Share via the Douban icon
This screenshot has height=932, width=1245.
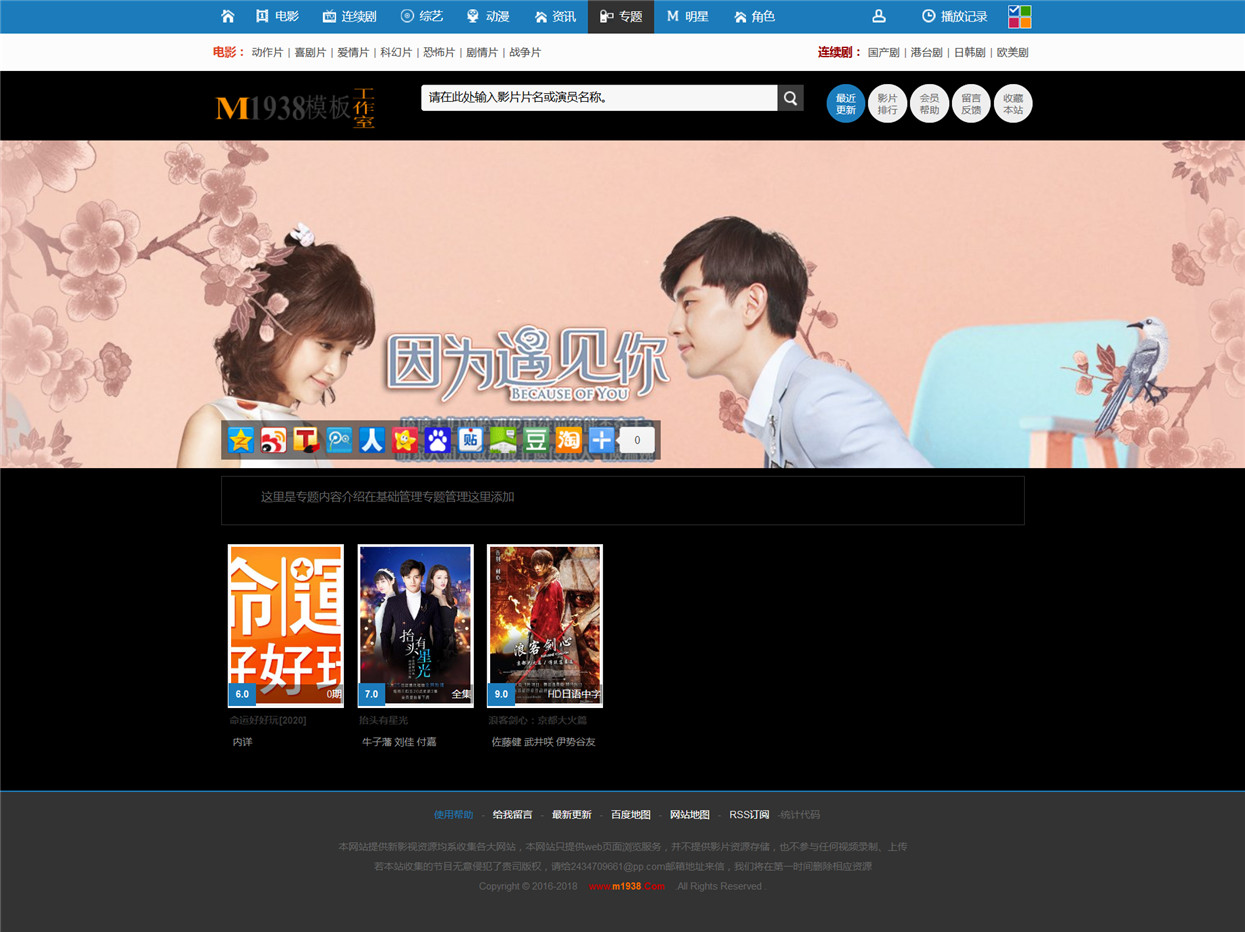536,440
